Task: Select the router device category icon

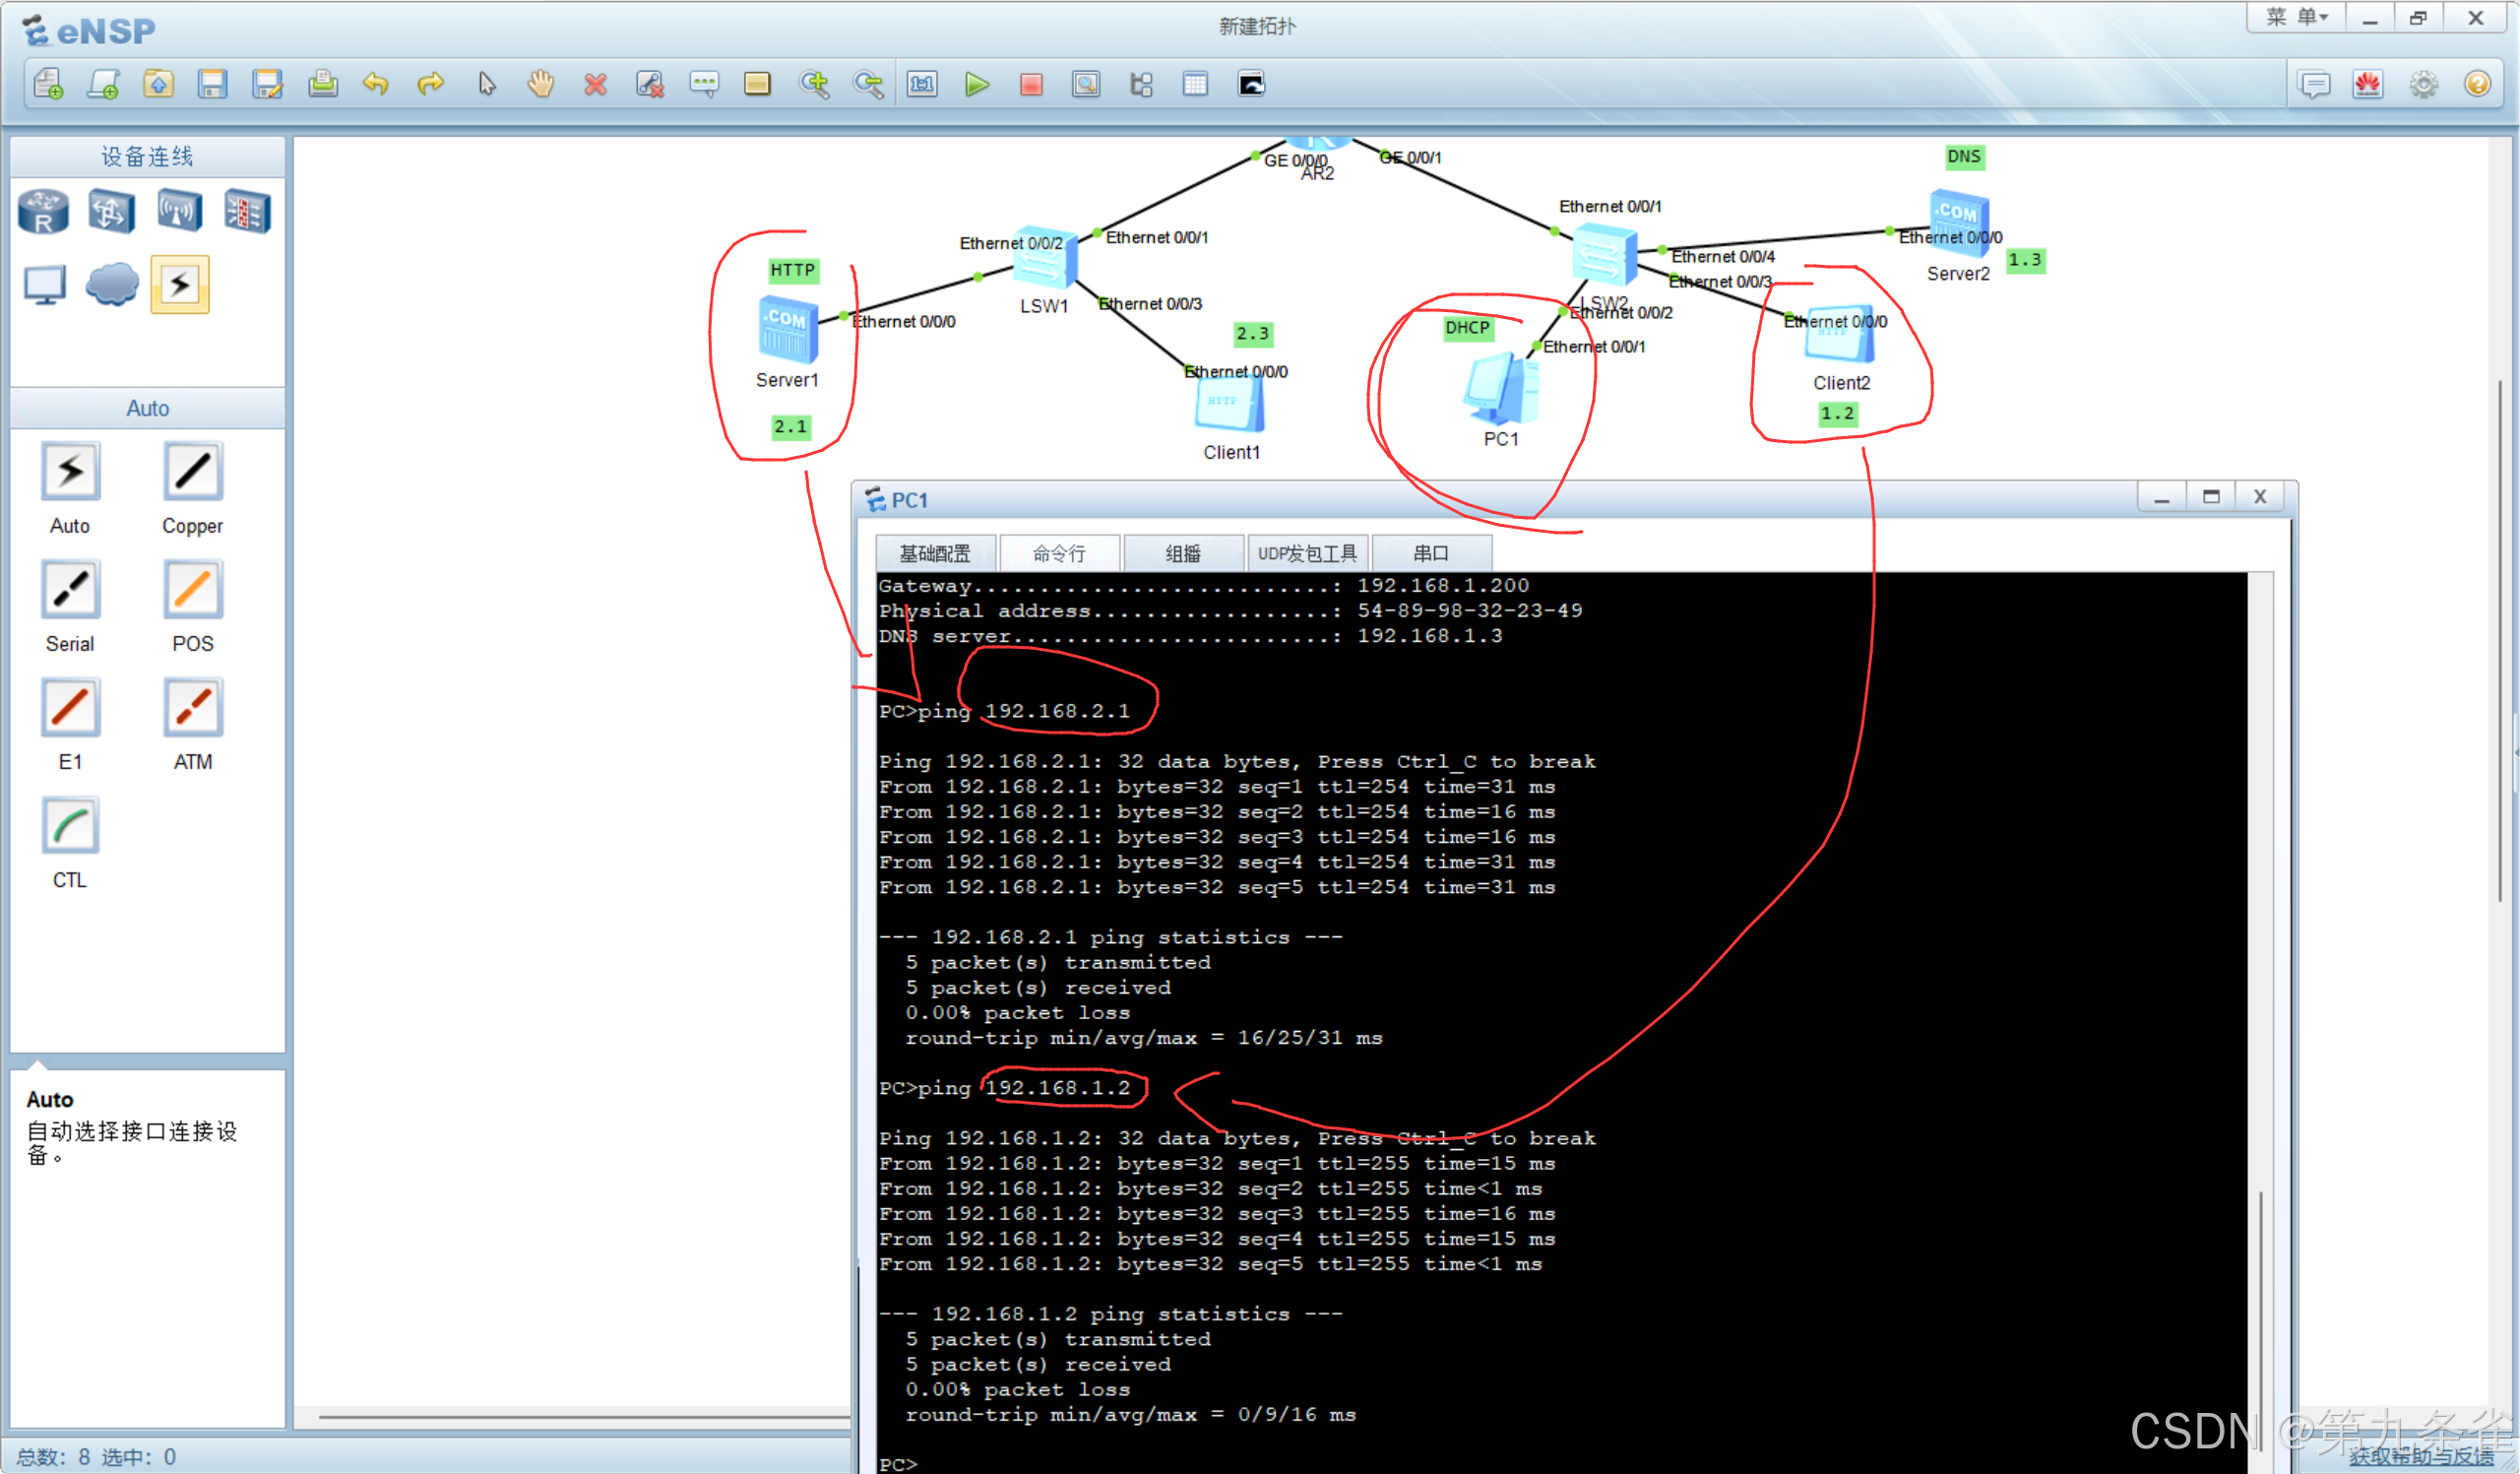Action: 43,212
